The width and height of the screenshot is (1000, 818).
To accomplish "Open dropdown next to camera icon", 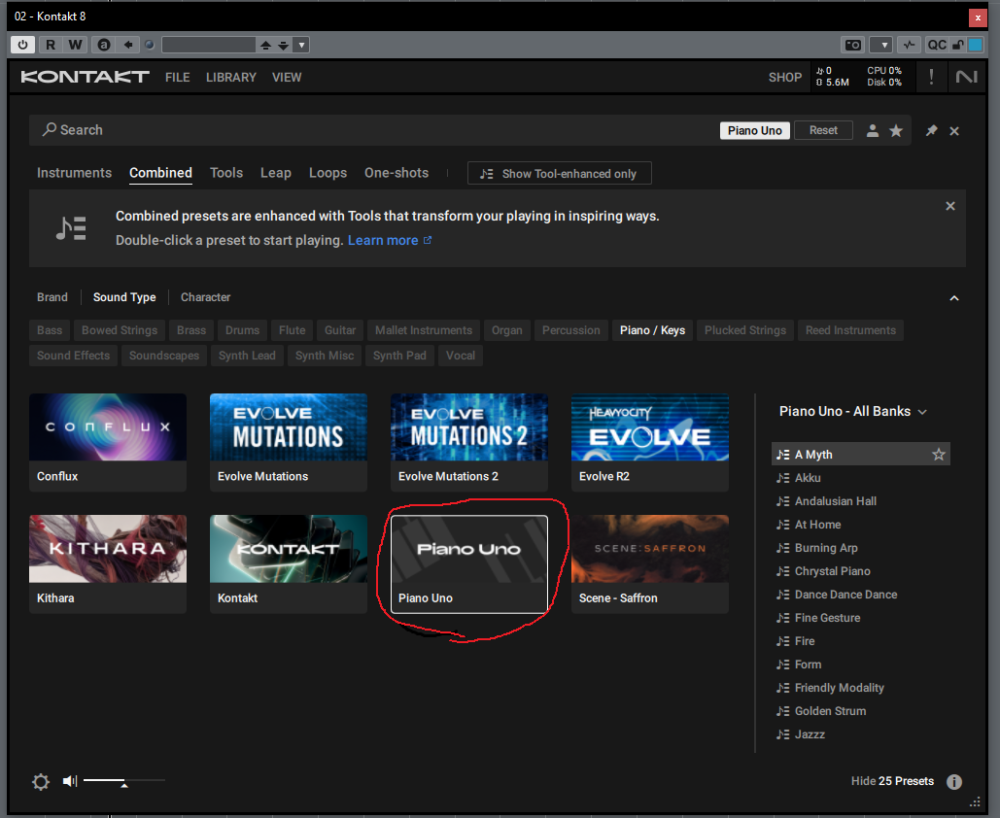I will coord(884,45).
